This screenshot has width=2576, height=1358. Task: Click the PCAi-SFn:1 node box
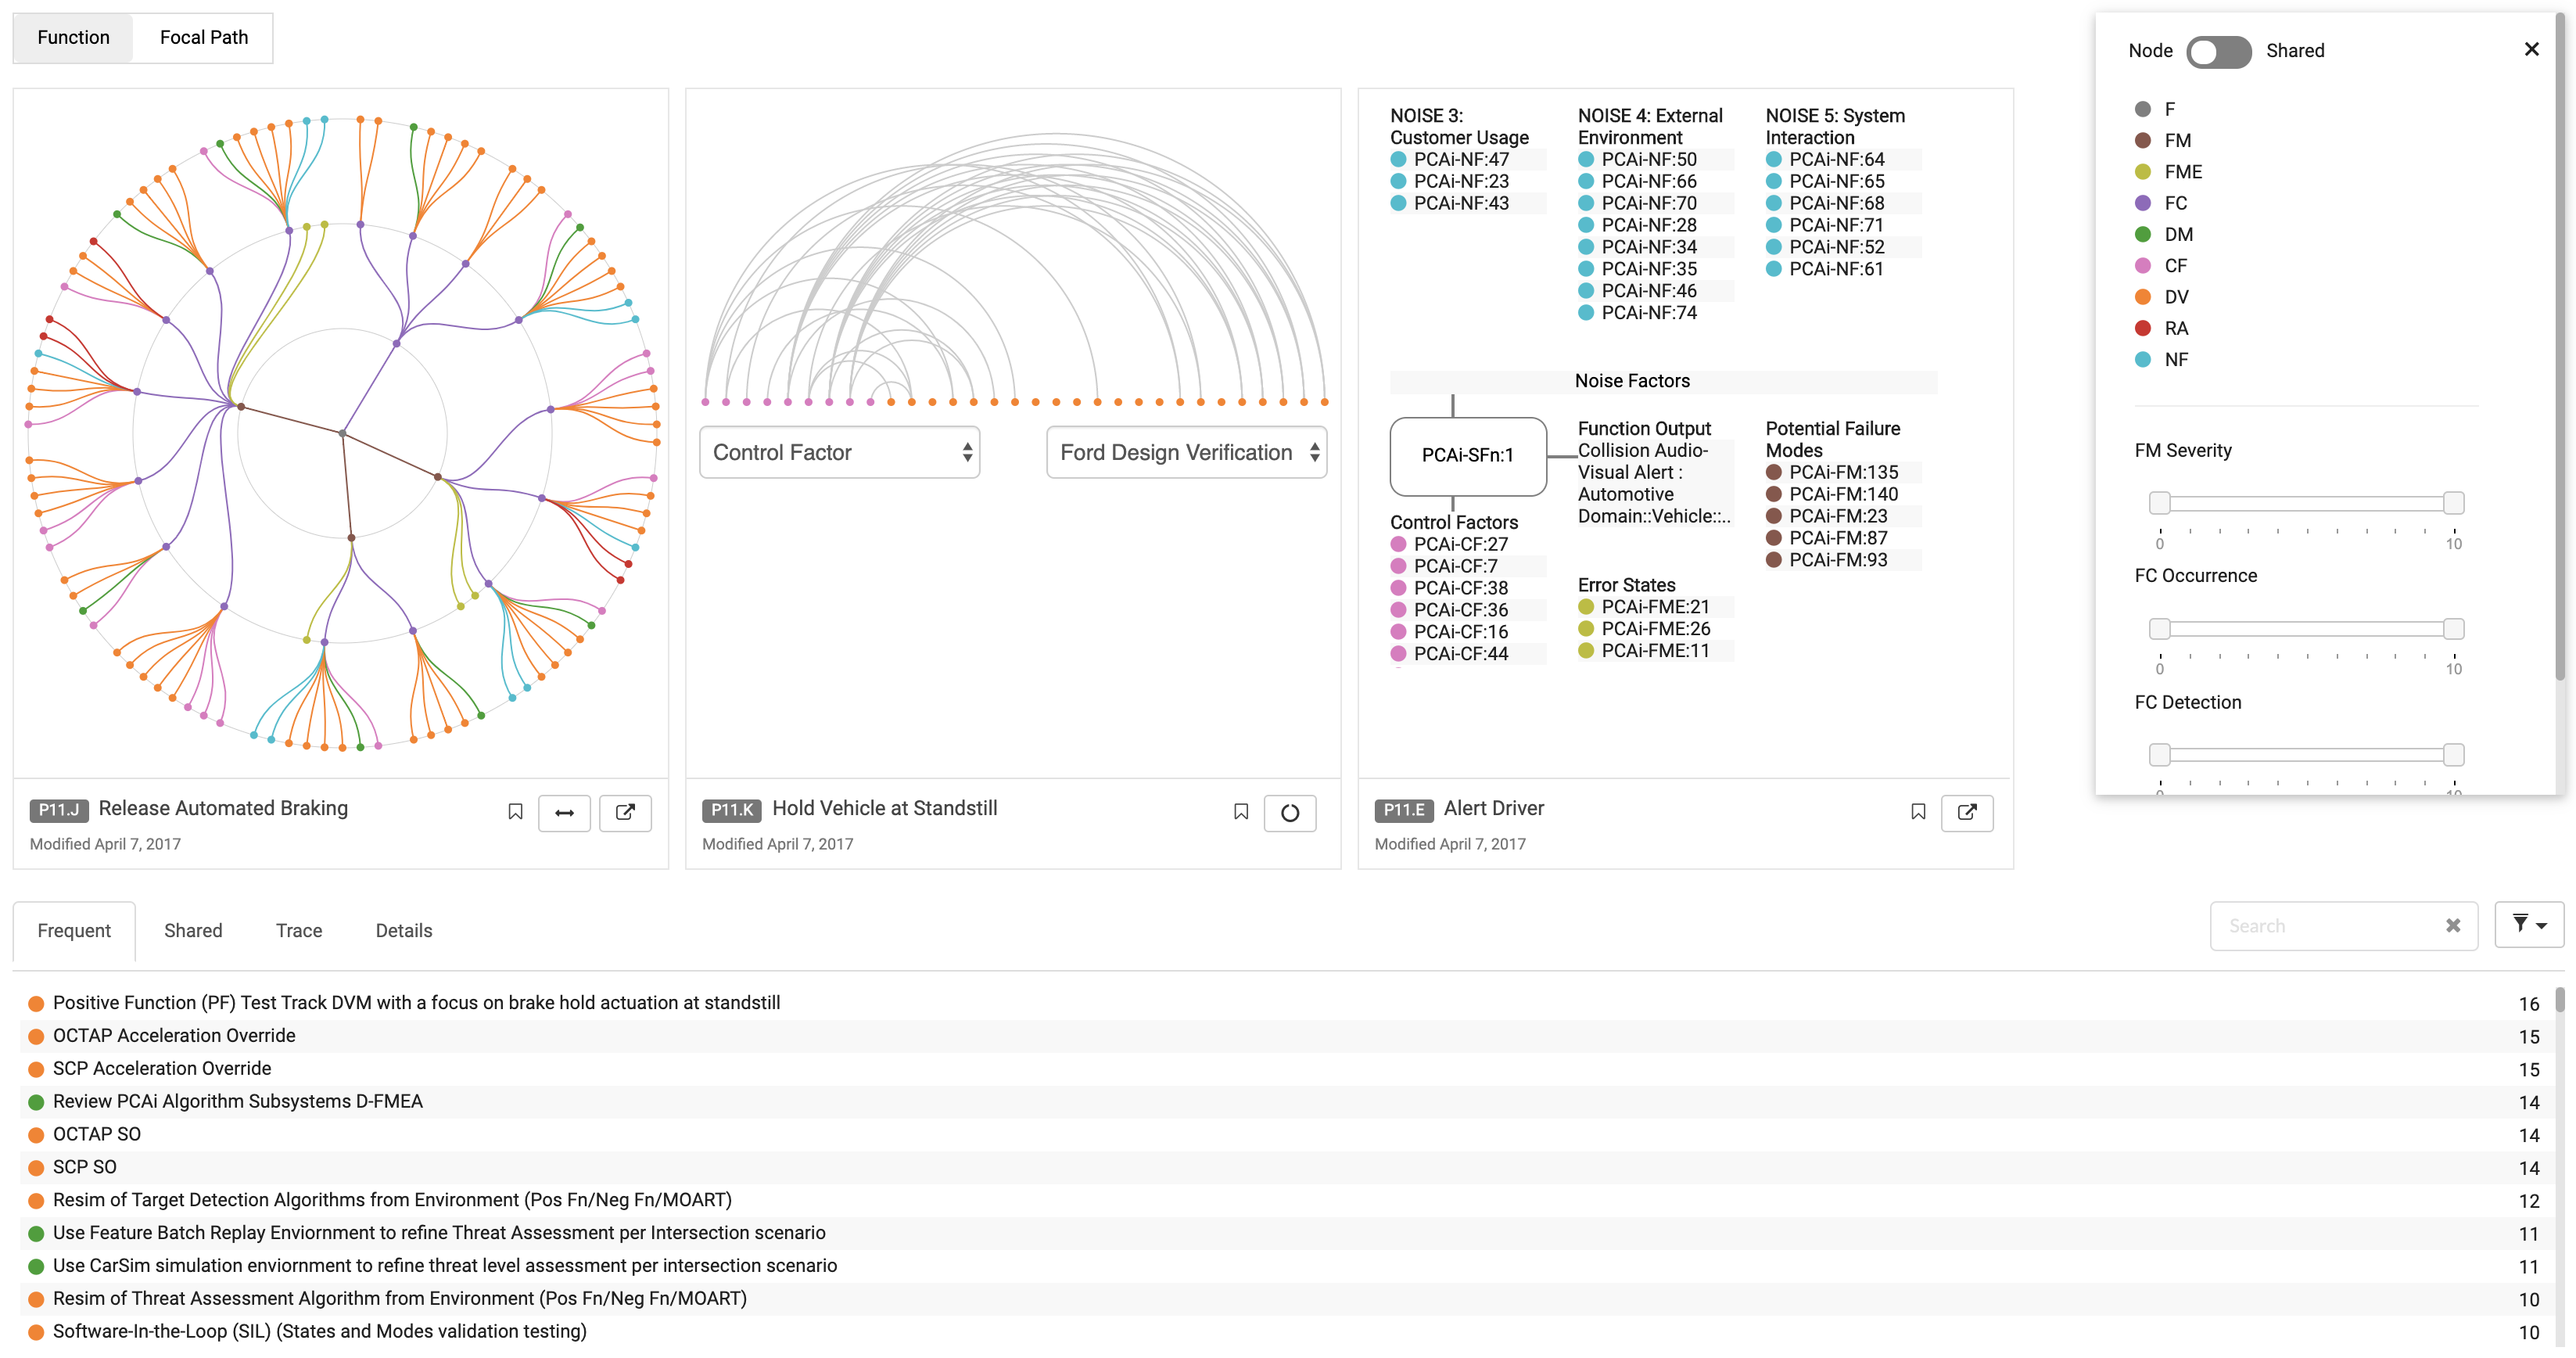(x=1467, y=455)
